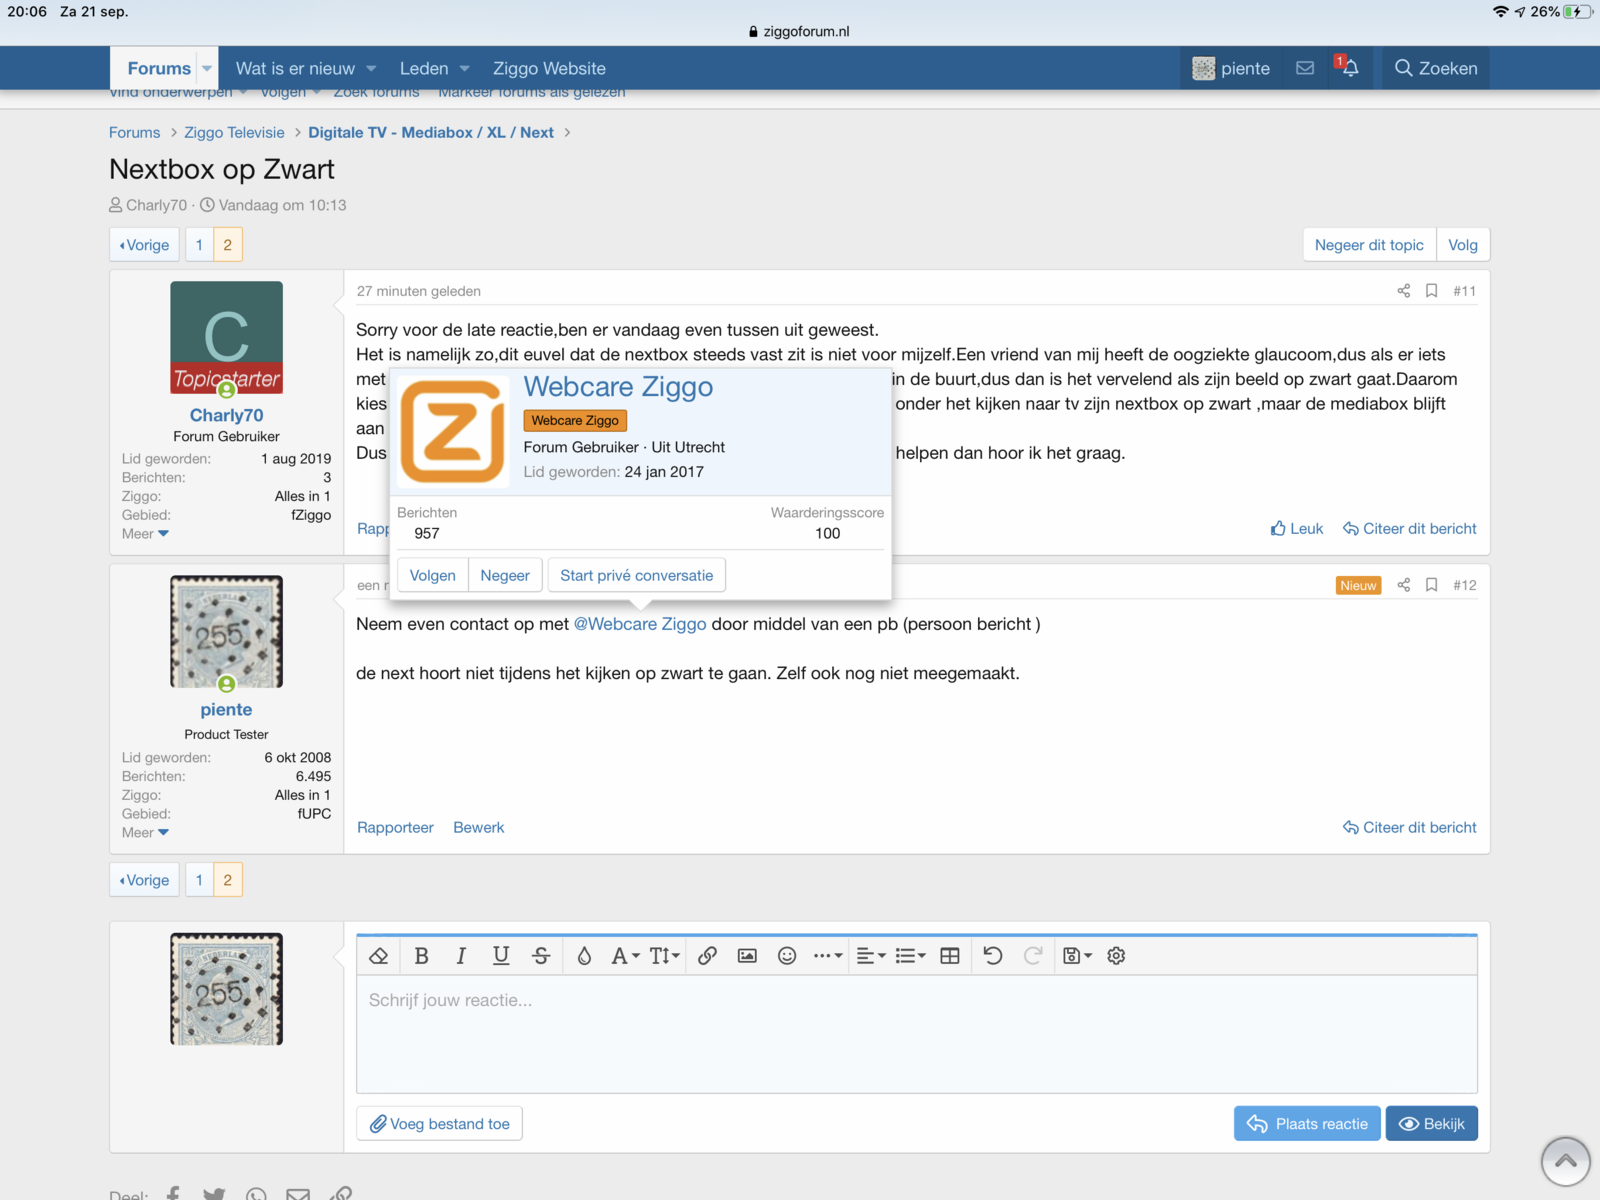
Task: Click the scroll-to-top arrow button
Action: tap(1566, 1161)
